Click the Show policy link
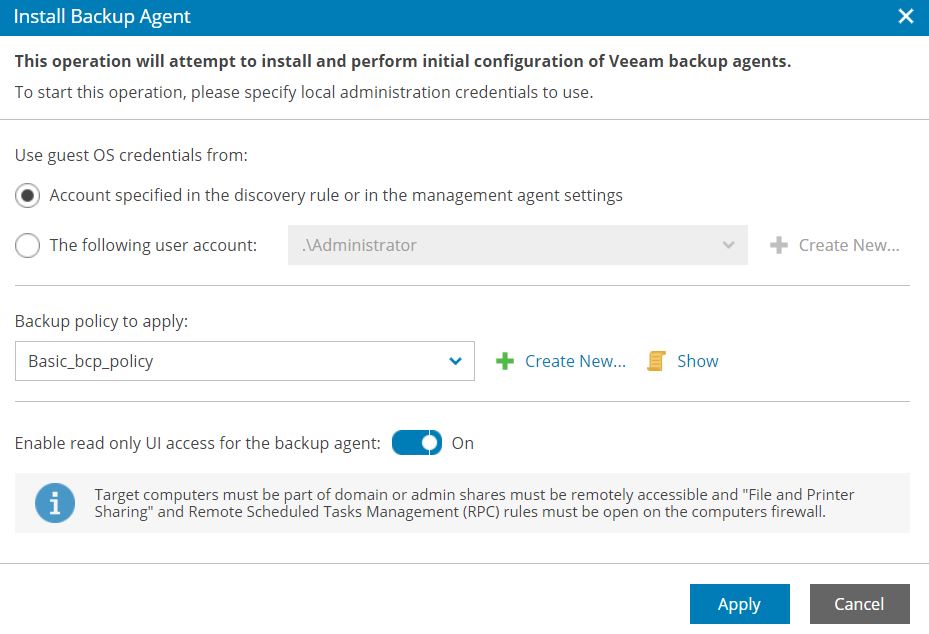929x634 pixels. (x=697, y=361)
